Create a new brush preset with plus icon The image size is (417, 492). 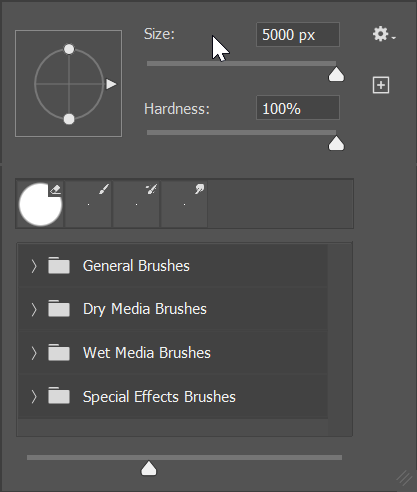pos(381,85)
